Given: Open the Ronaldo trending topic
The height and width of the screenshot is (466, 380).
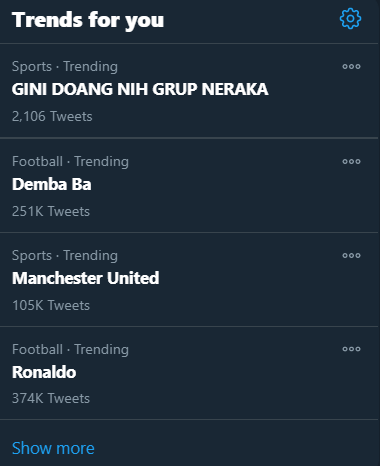Looking at the screenshot, I should 44,372.
